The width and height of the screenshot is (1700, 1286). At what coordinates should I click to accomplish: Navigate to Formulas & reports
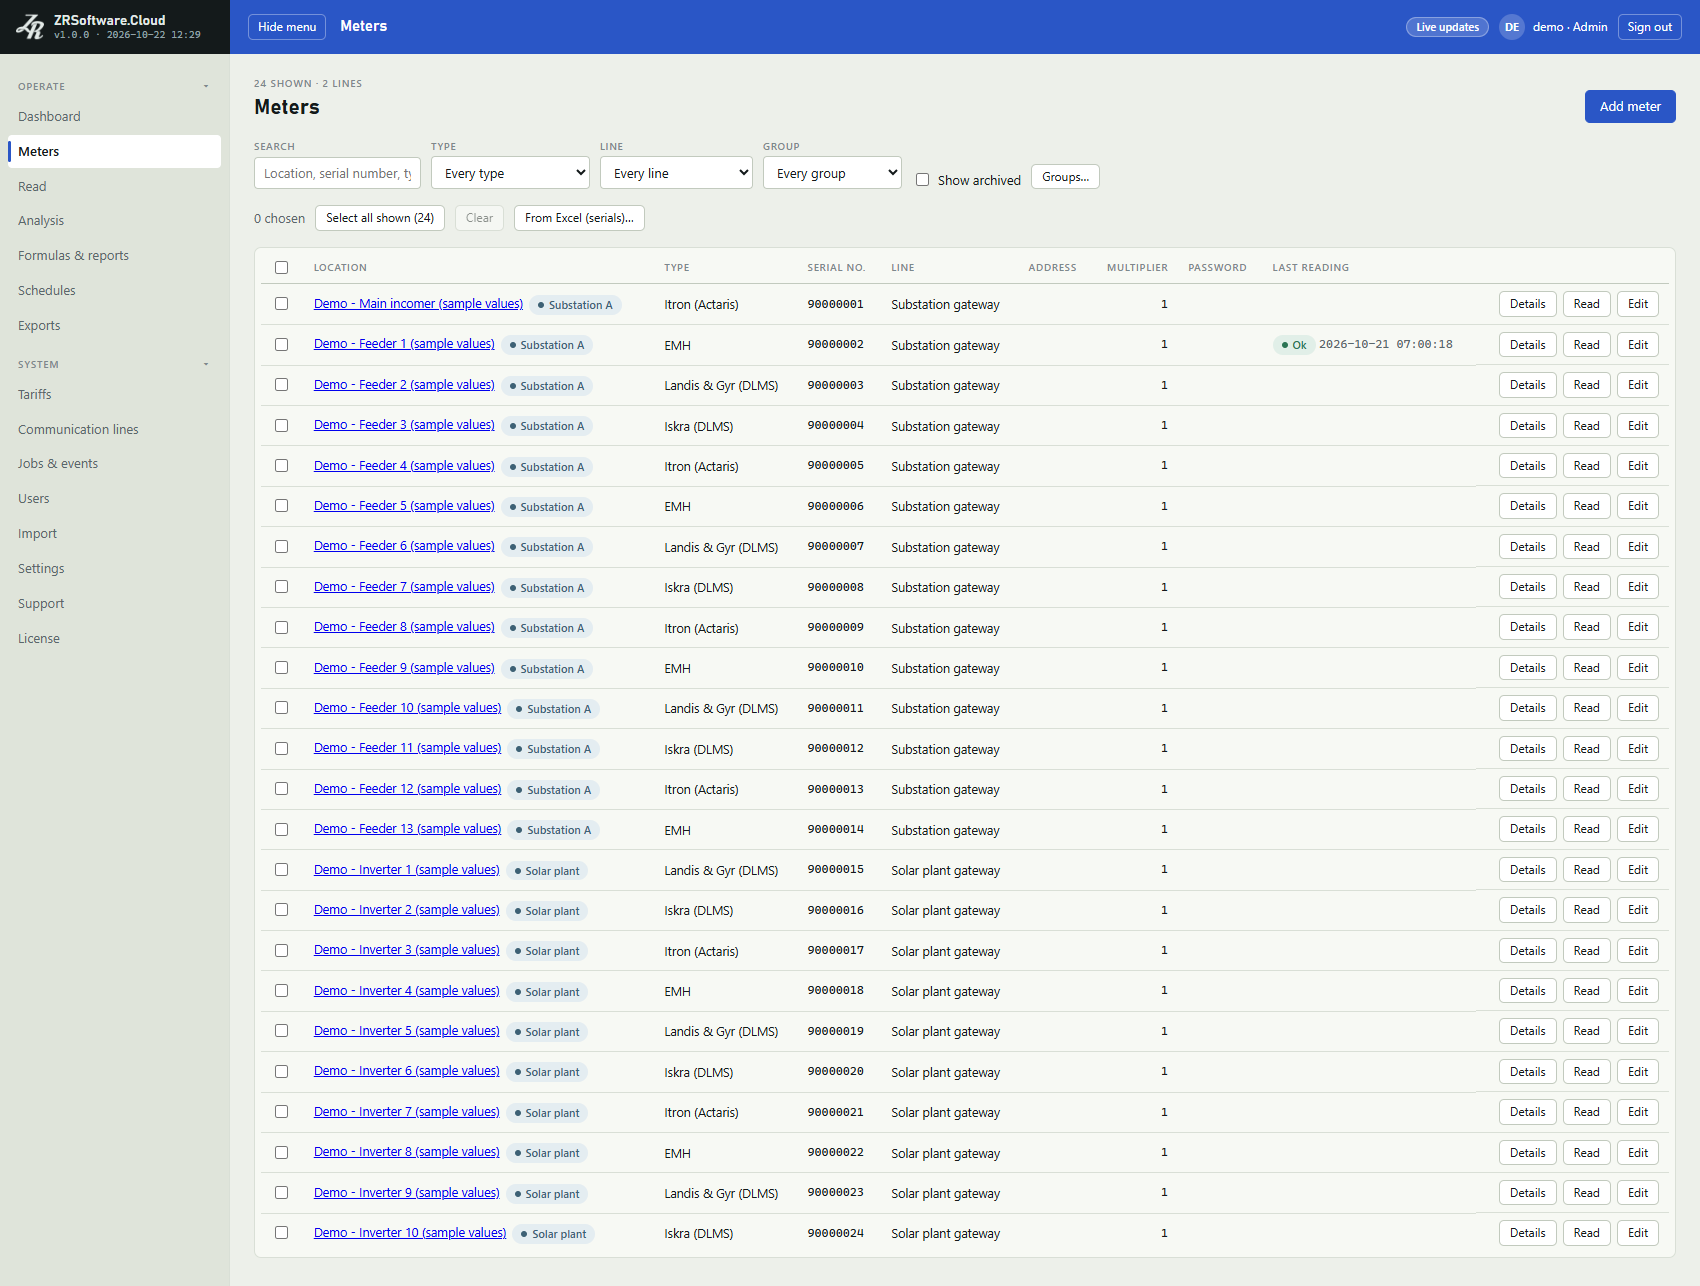tap(114, 256)
